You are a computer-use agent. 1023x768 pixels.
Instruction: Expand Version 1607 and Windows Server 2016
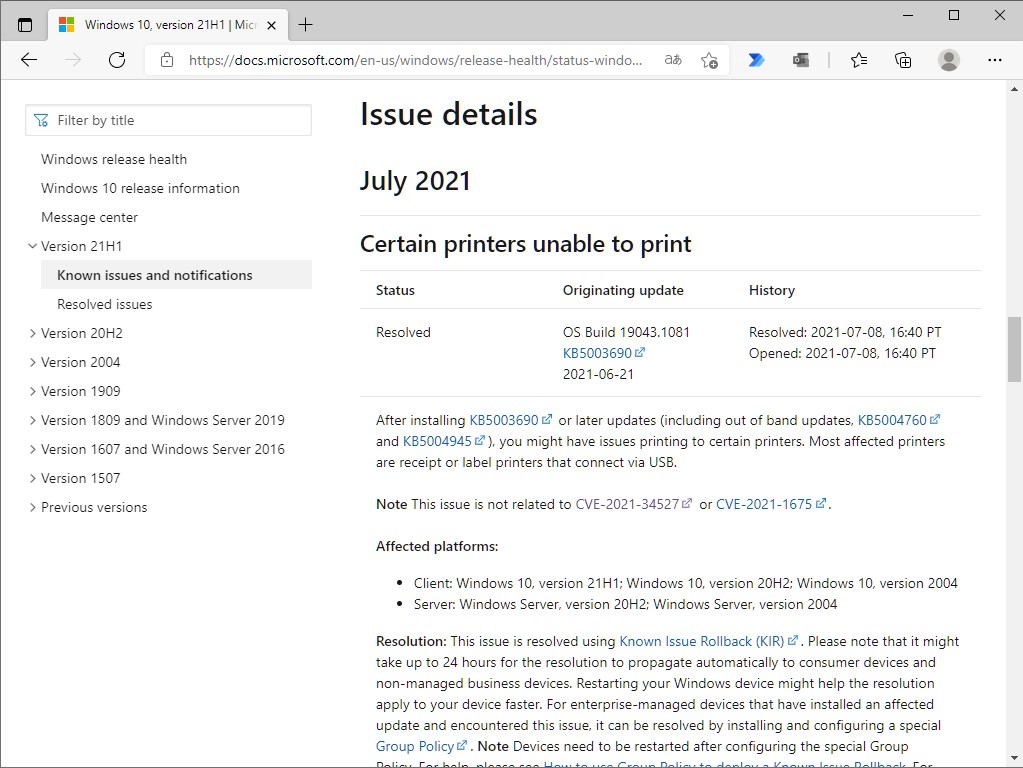pyautogui.click(x=32, y=449)
